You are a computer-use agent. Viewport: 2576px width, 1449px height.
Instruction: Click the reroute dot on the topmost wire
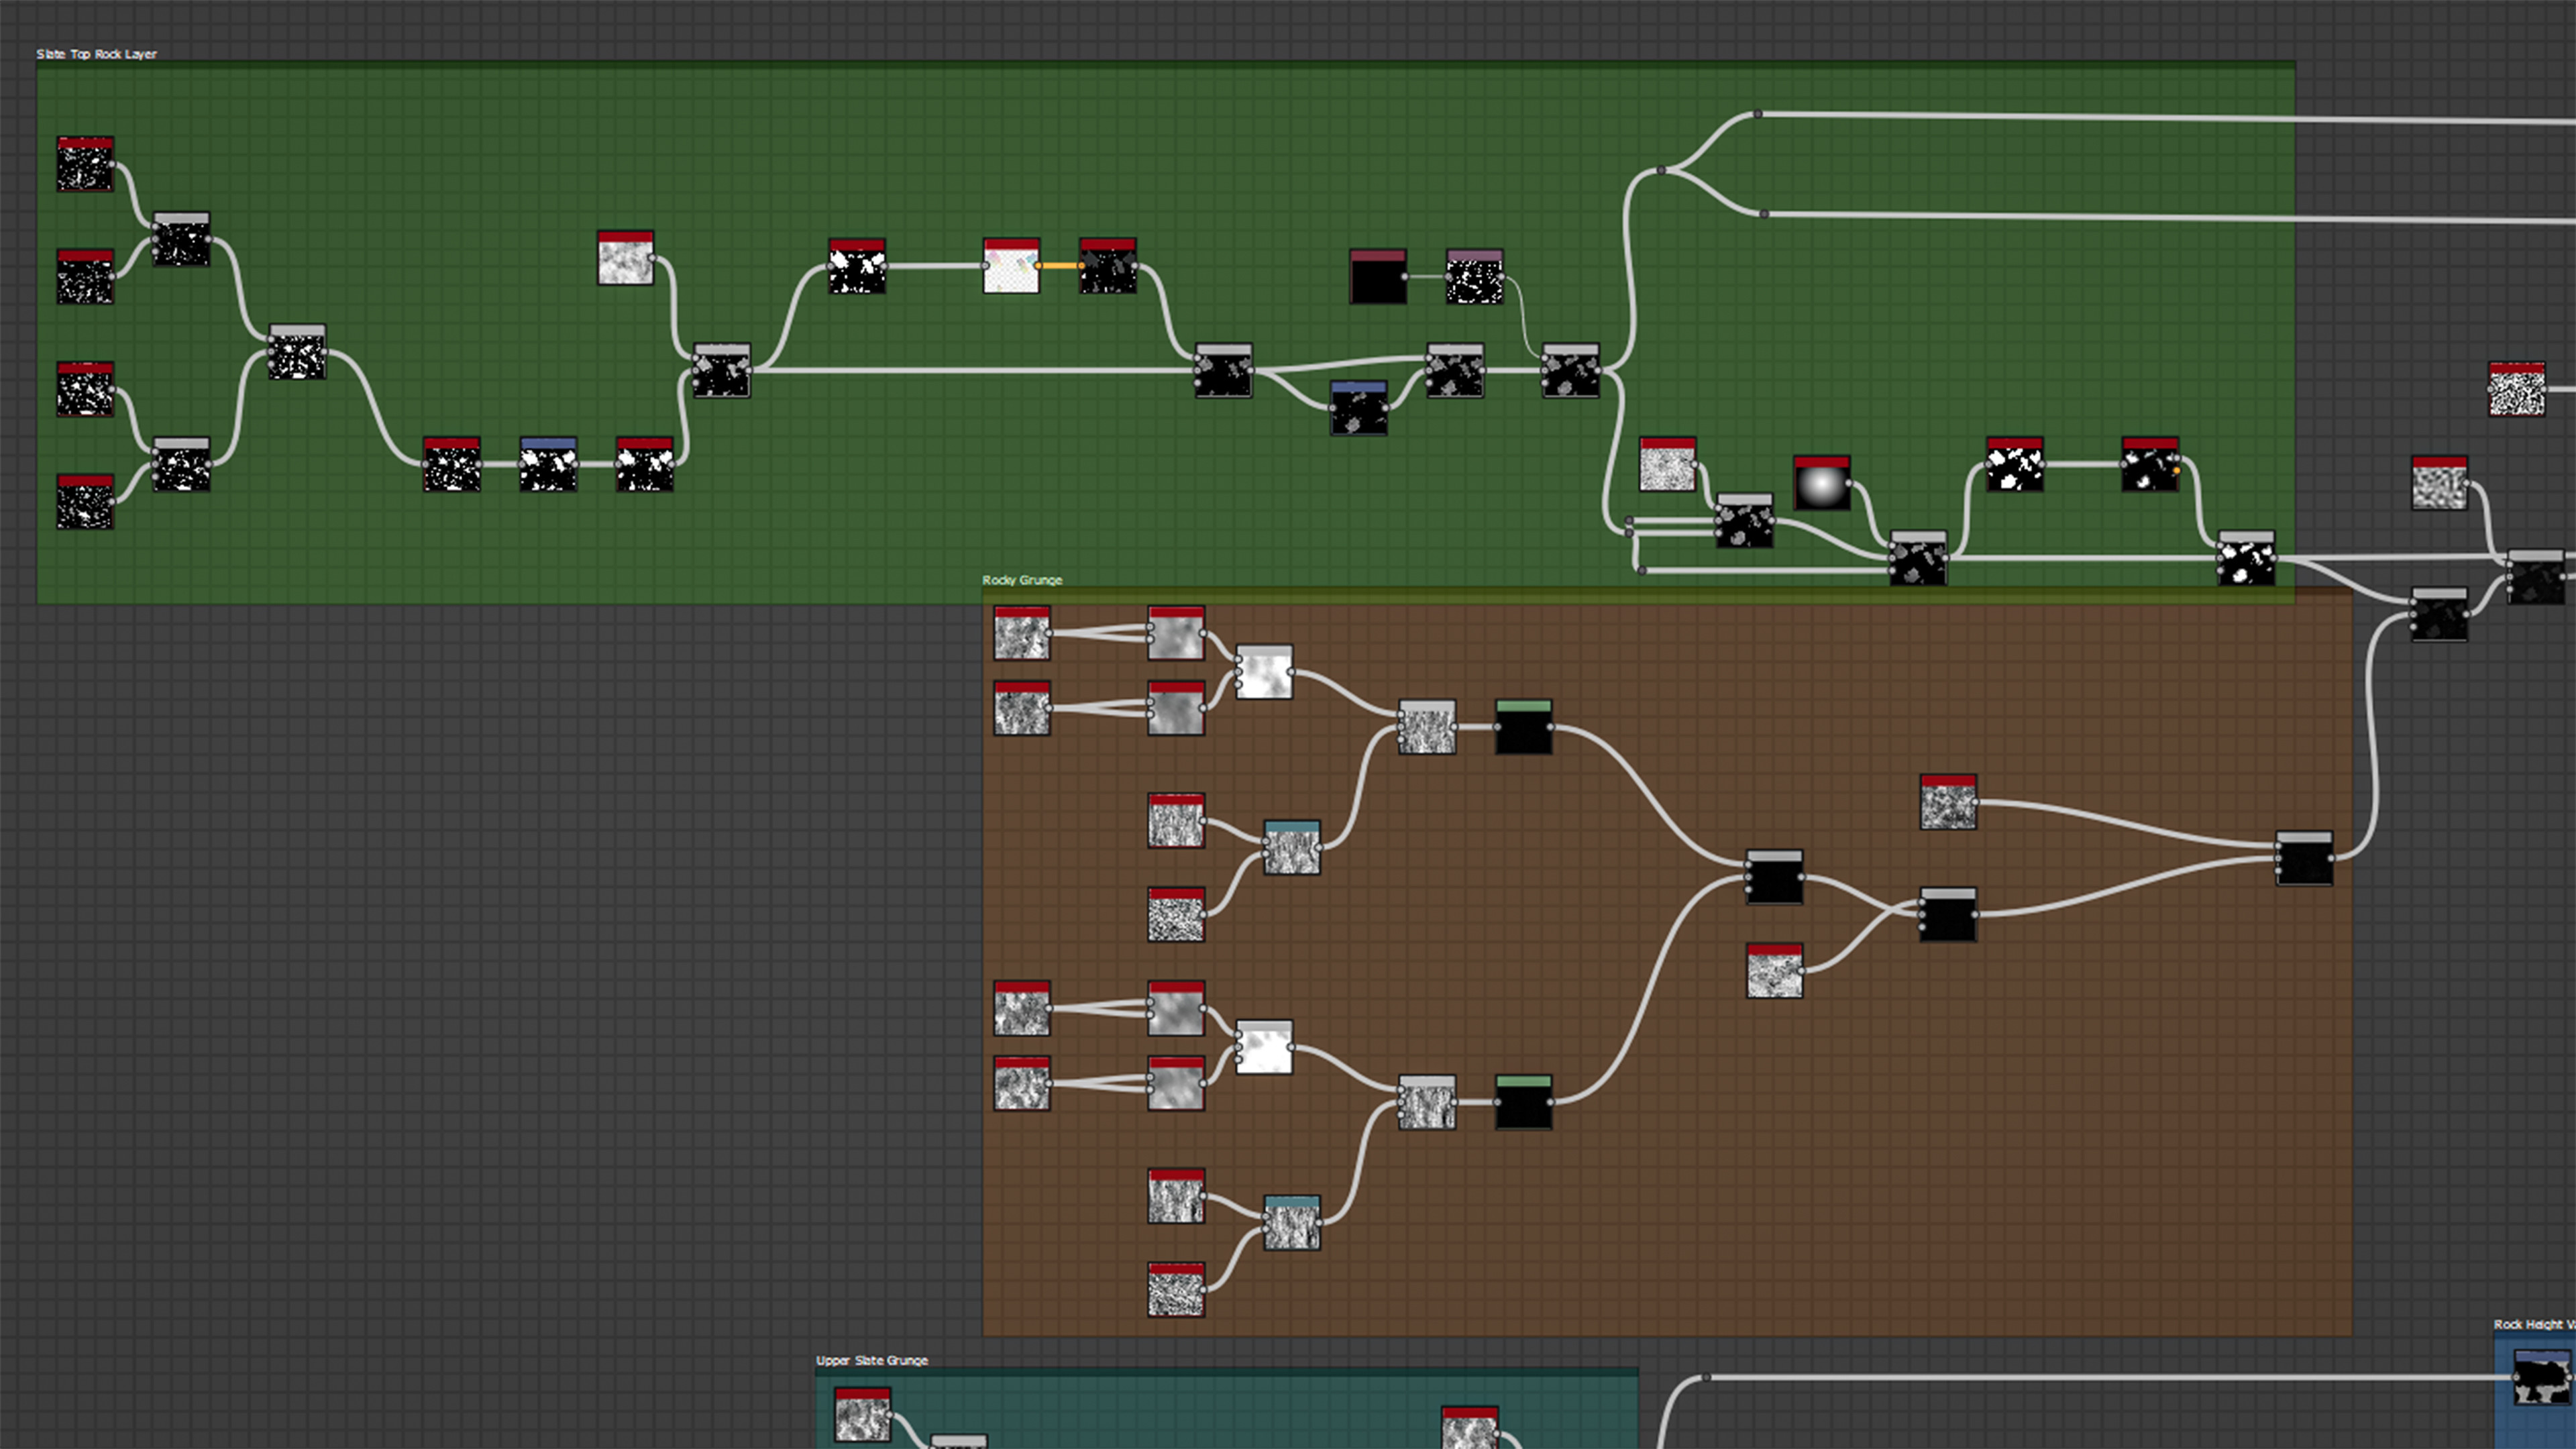1757,114
